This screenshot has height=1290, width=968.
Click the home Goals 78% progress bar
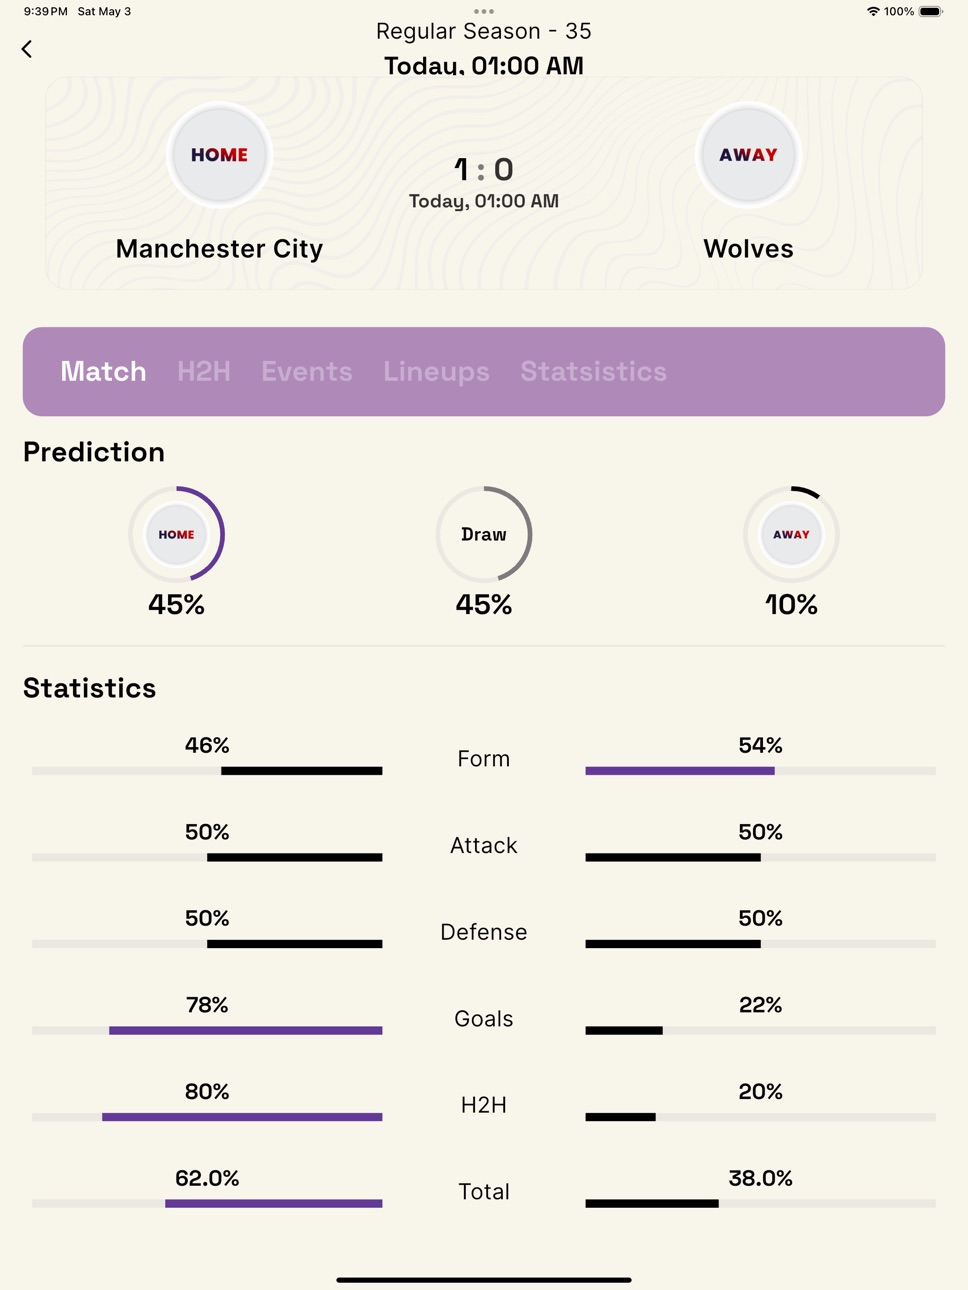coord(207,1030)
